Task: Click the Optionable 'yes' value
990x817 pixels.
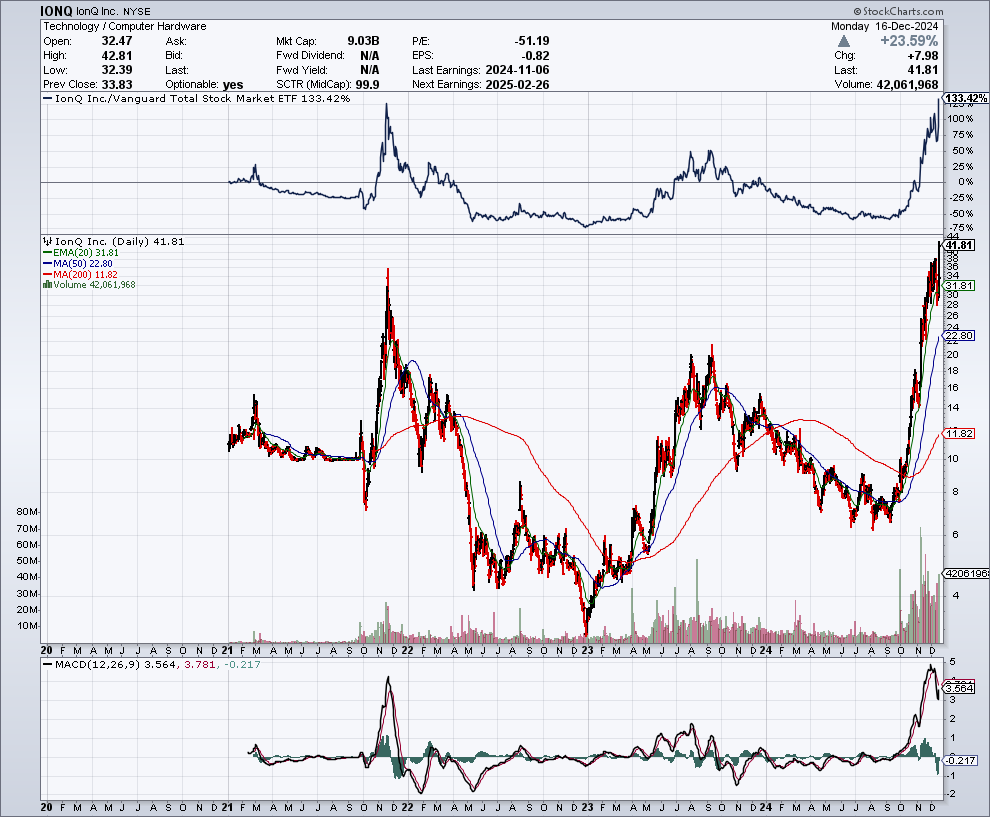Action: [233, 85]
